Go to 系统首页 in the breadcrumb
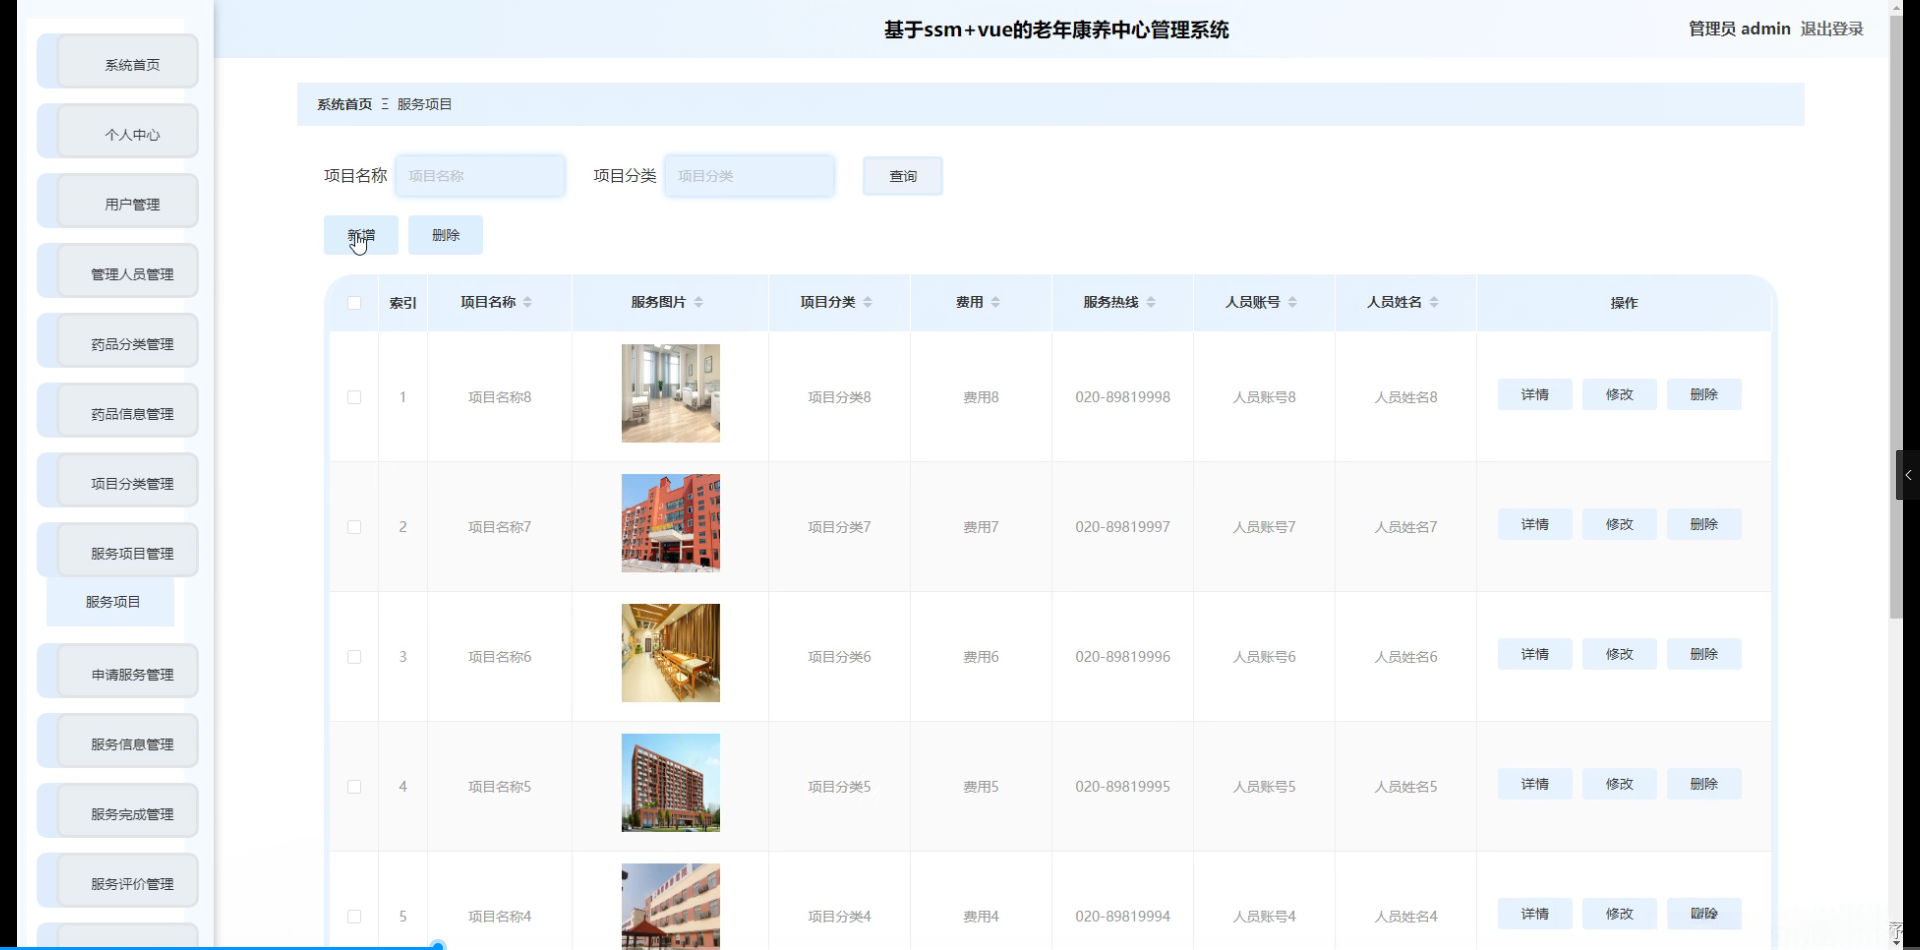The width and height of the screenshot is (1920, 950). tap(345, 104)
